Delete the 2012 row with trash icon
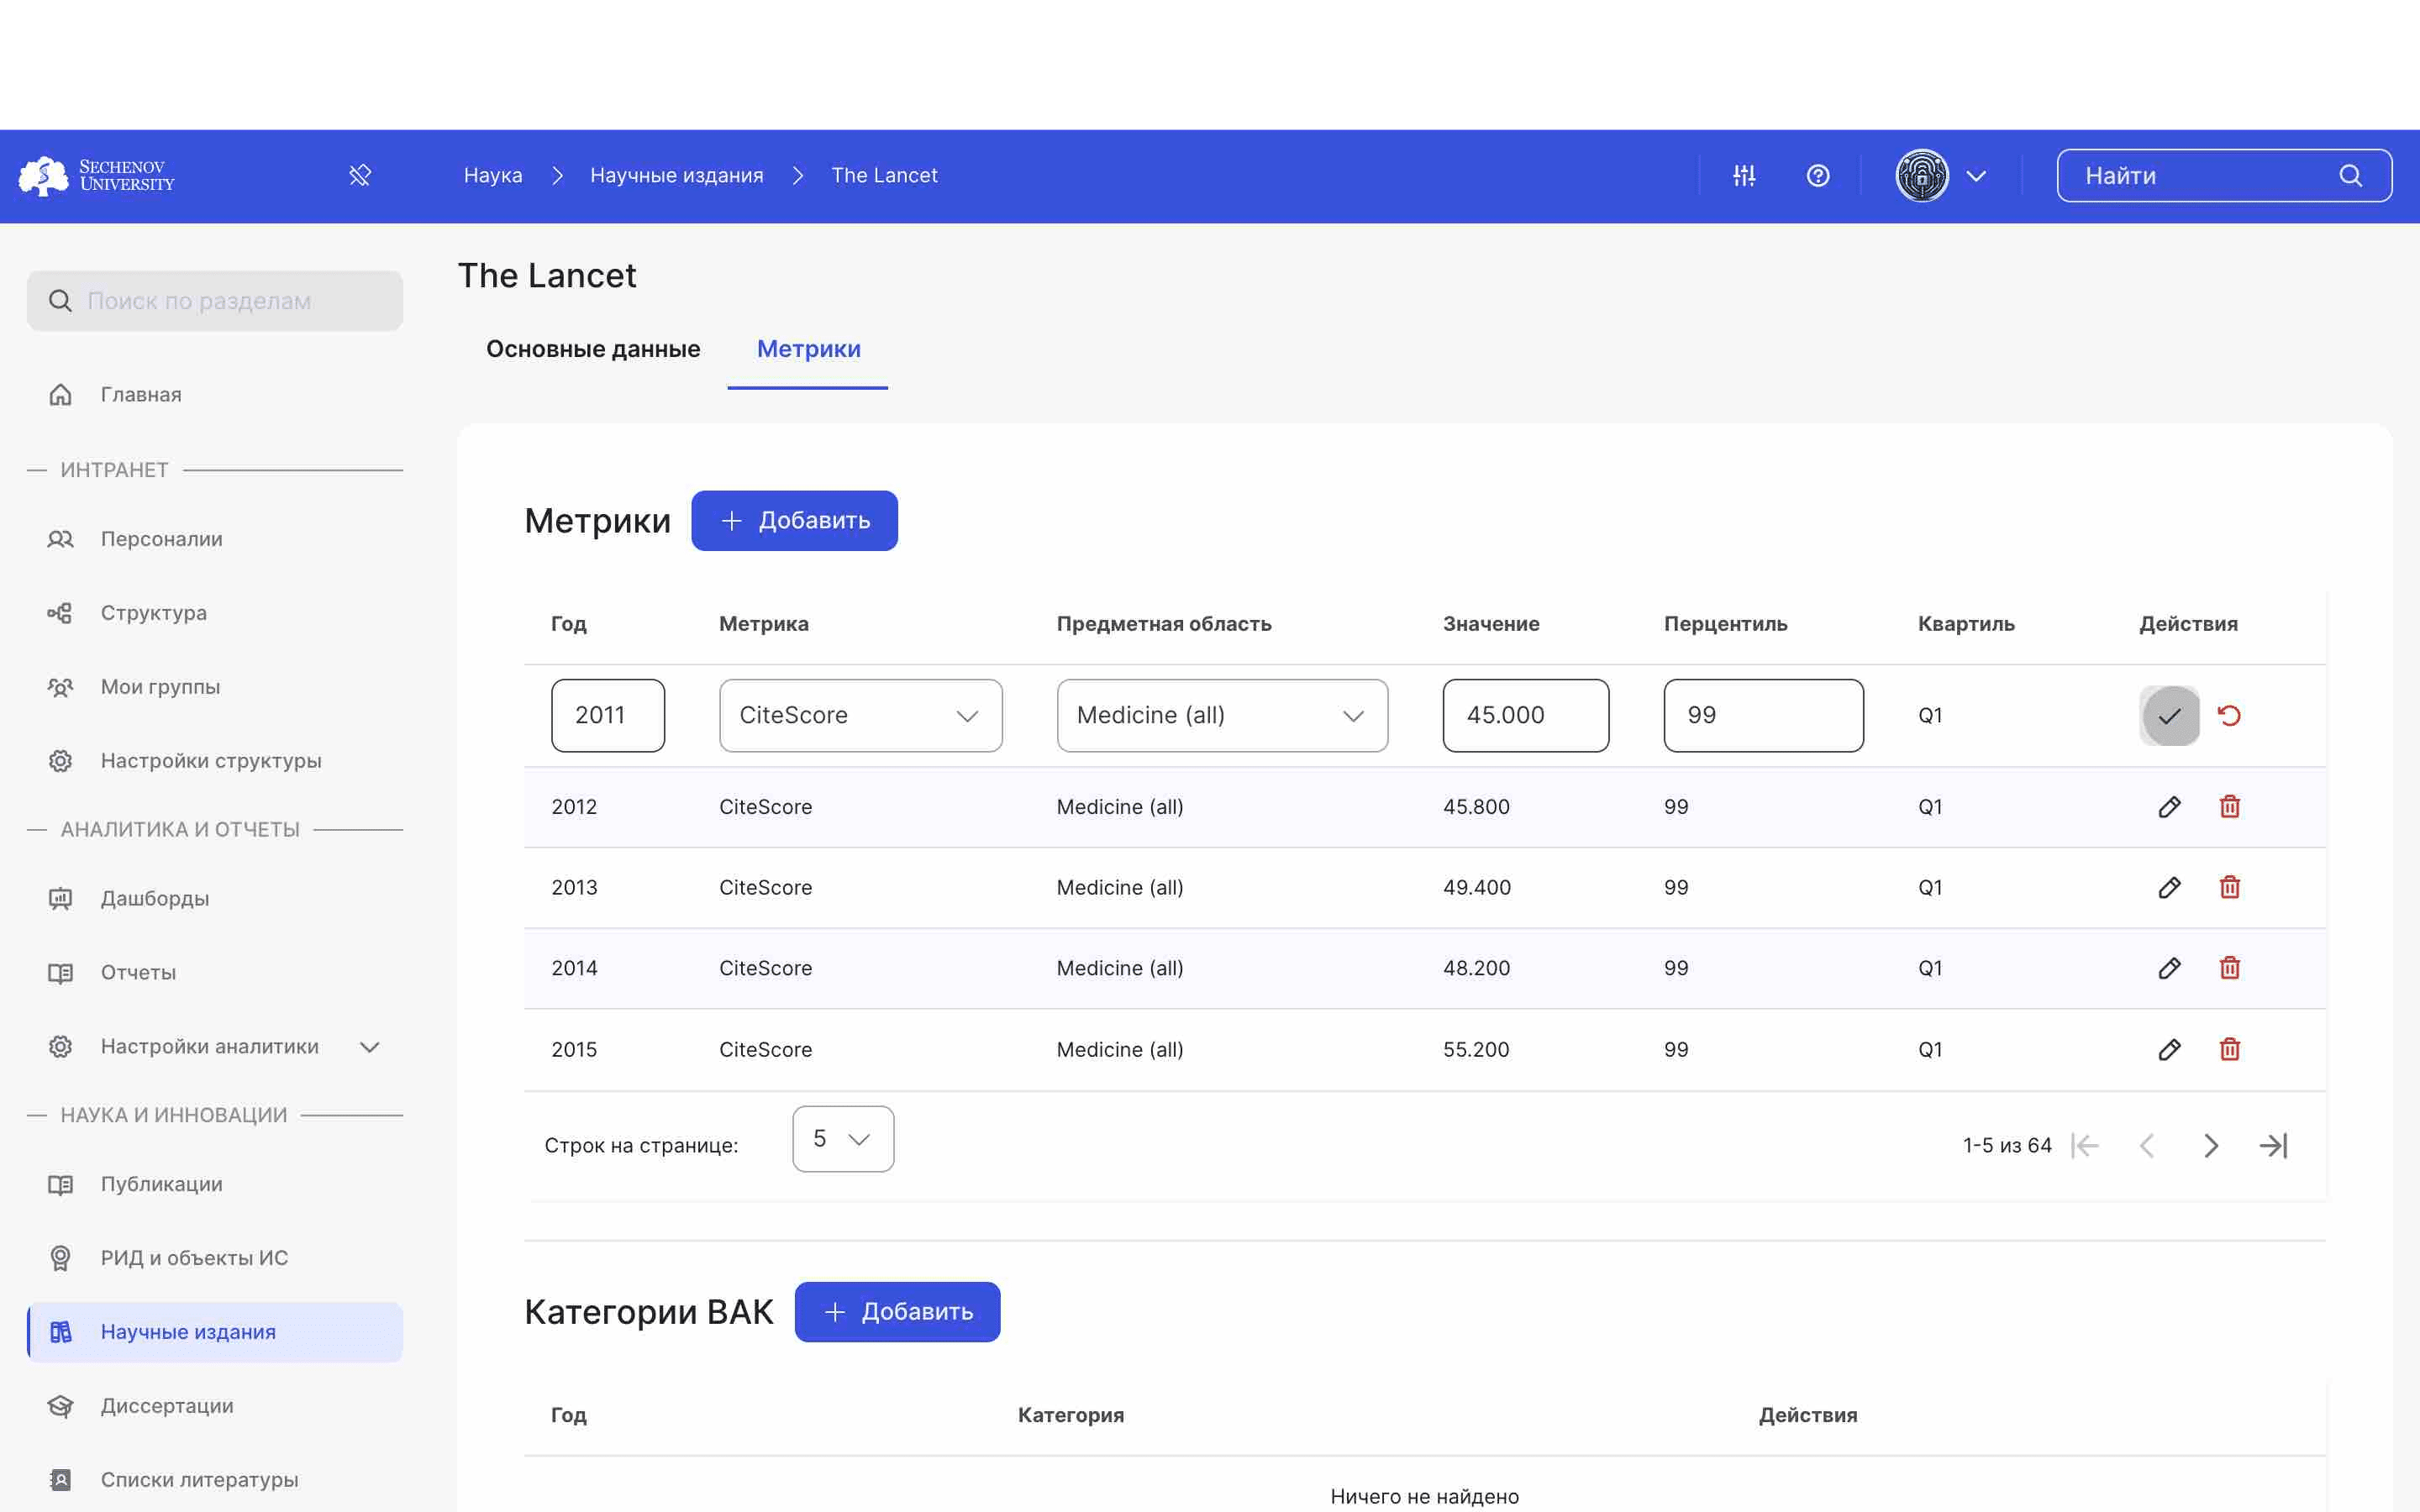Screen dimensions: 2420x1512 pos(2230,807)
